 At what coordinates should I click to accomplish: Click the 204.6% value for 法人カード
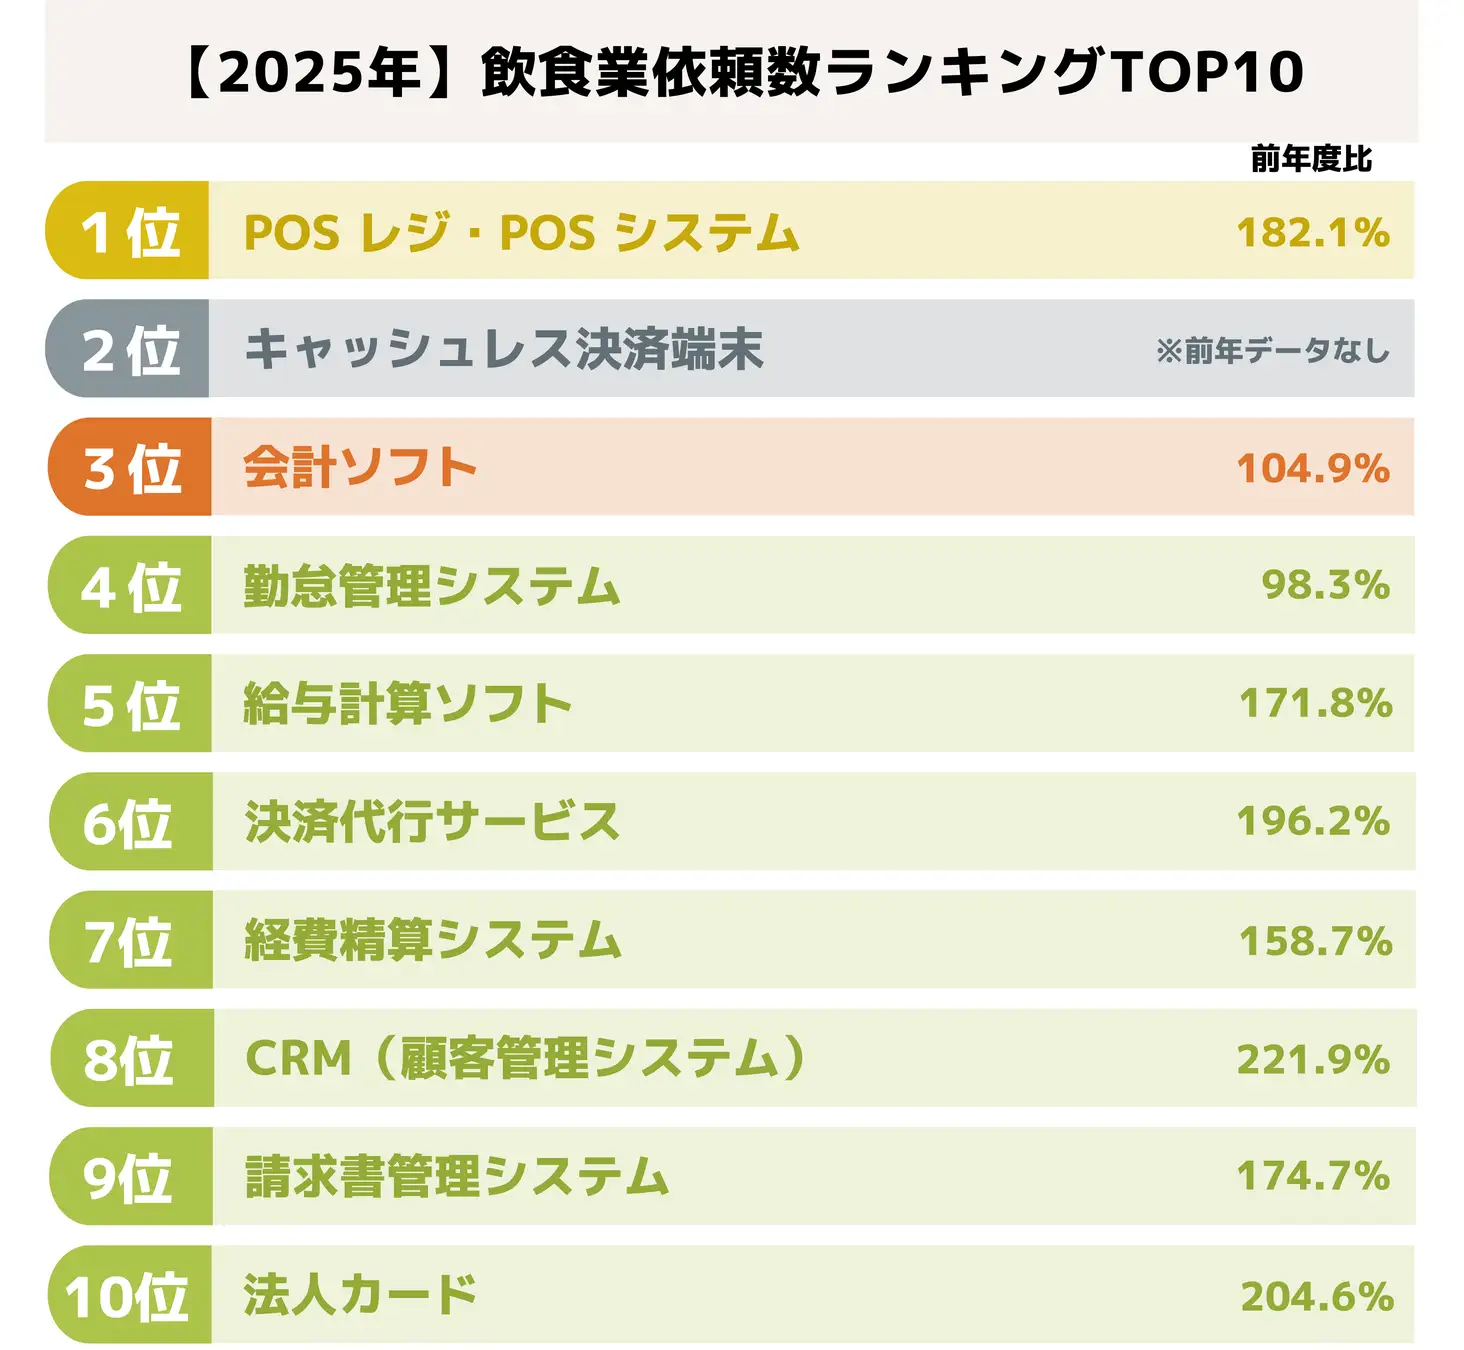1317,1297
